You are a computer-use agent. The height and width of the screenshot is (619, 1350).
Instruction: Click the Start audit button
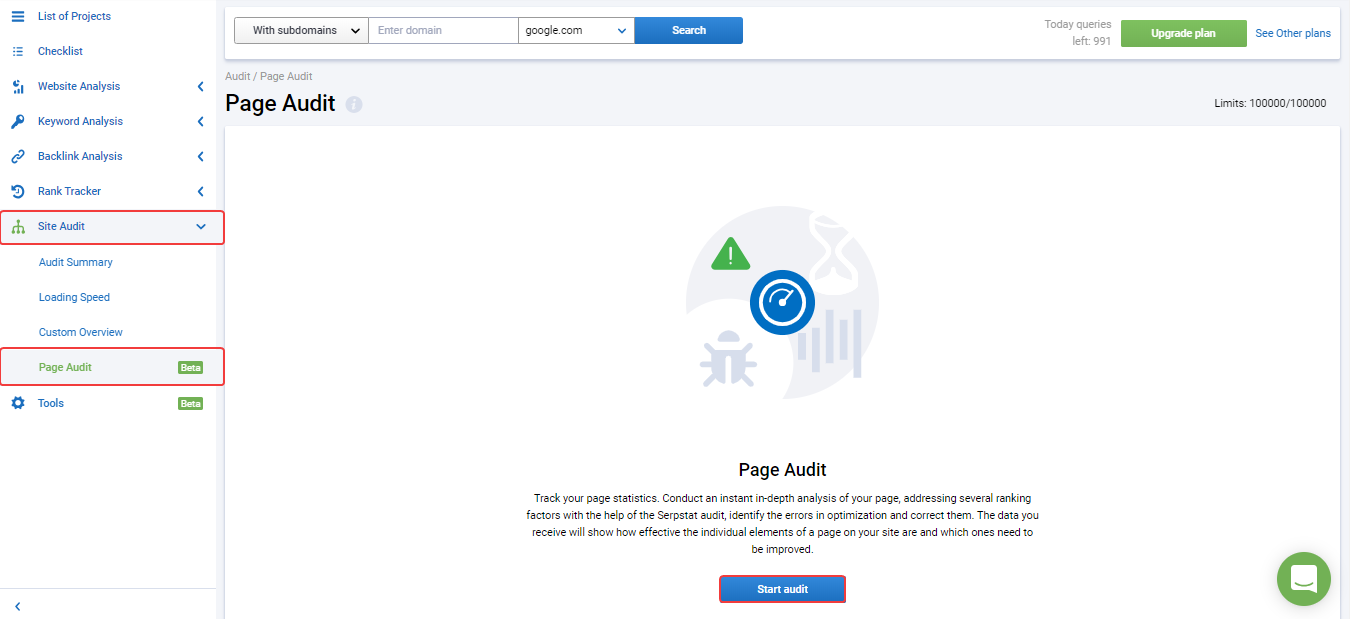point(782,589)
